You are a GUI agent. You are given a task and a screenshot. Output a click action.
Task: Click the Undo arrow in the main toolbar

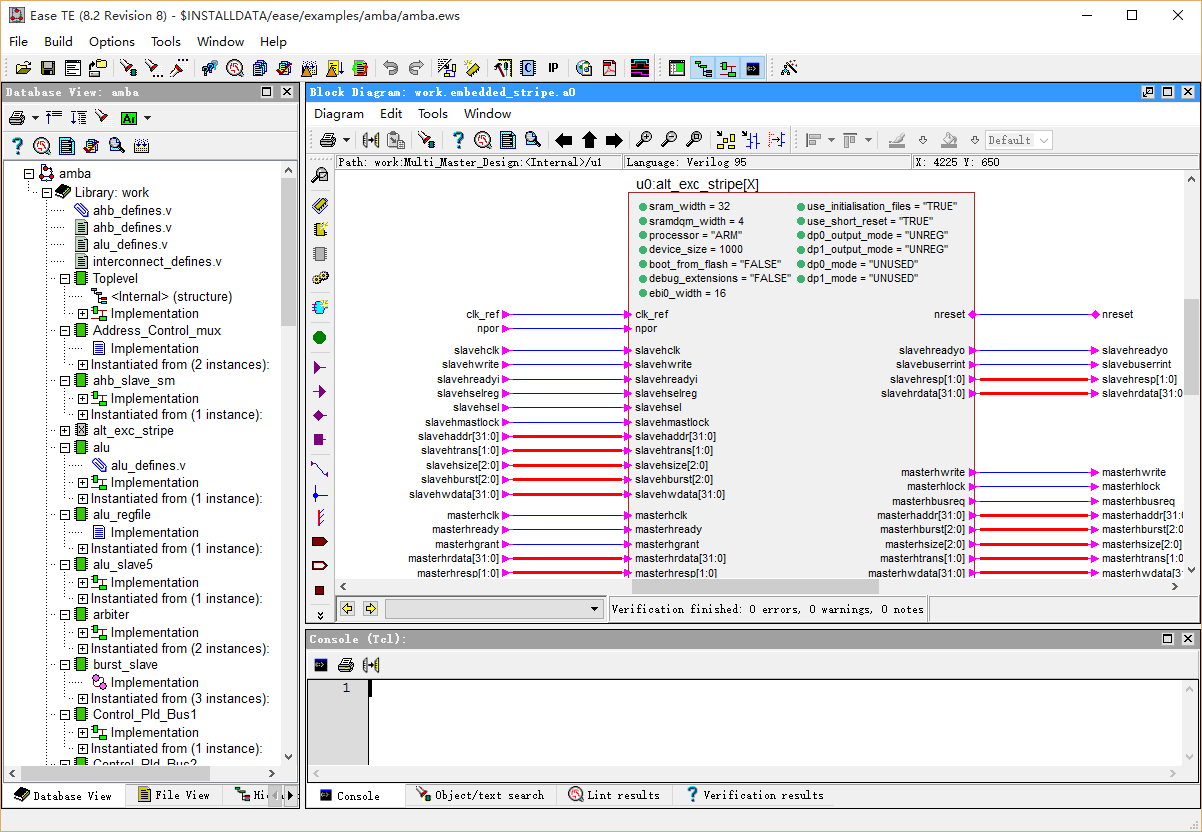pos(391,68)
